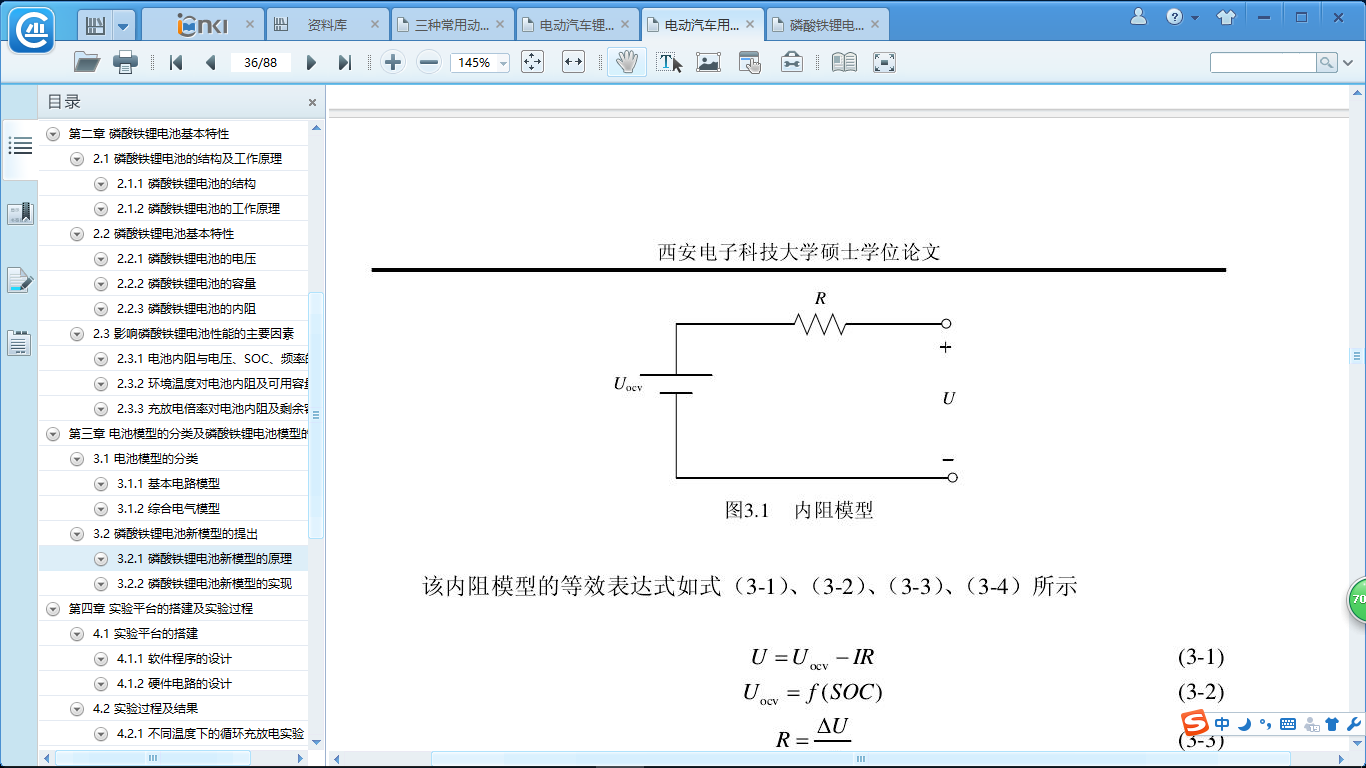Toggle the half-moon full/half-width indicator
Image resolution: width=1366 pixels, height=768 pixels.
pyautogui.click(x=1244, y=724)
